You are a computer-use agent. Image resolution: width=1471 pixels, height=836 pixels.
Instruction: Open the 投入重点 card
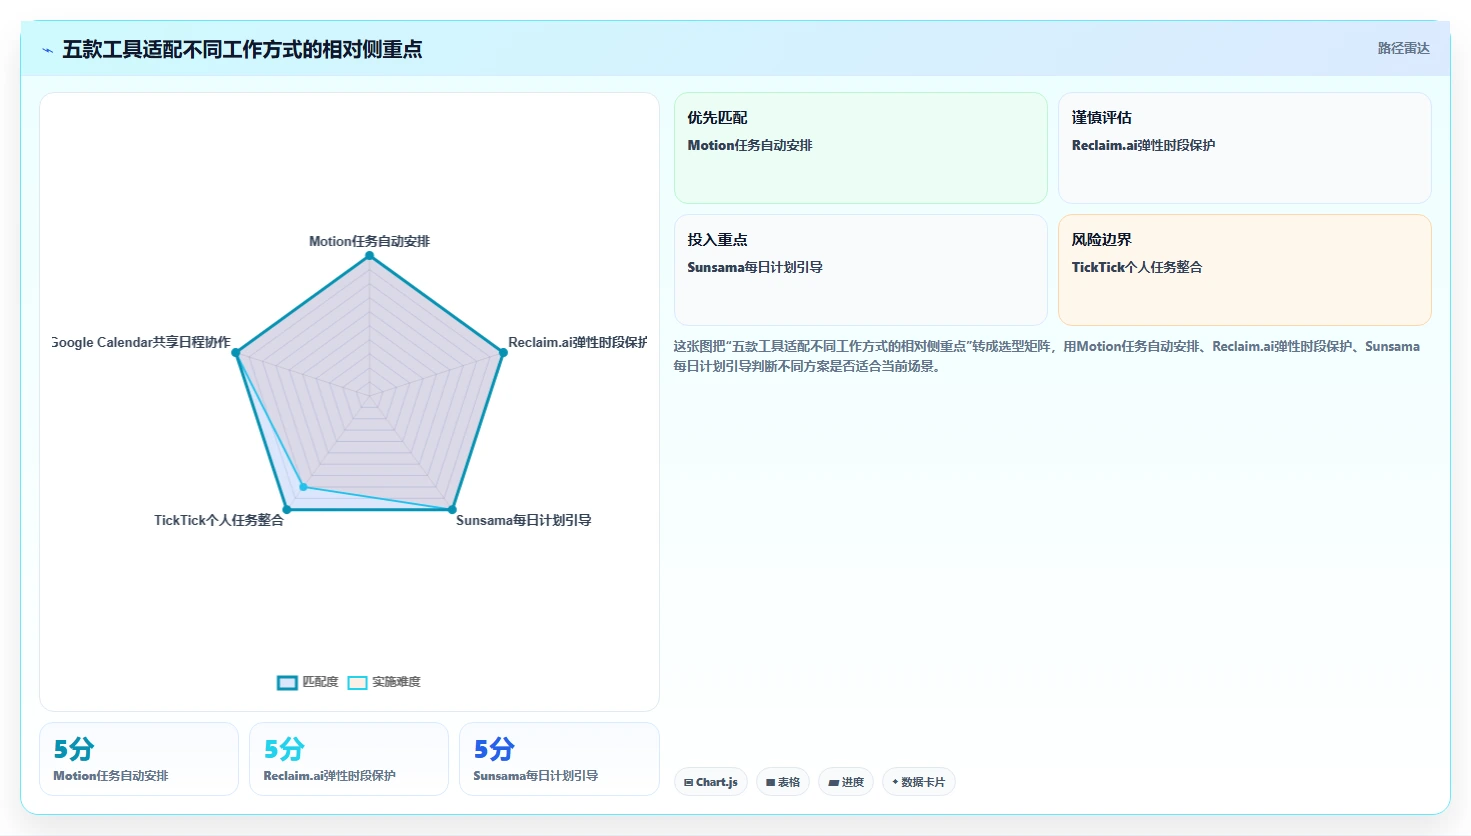[861, 270]
